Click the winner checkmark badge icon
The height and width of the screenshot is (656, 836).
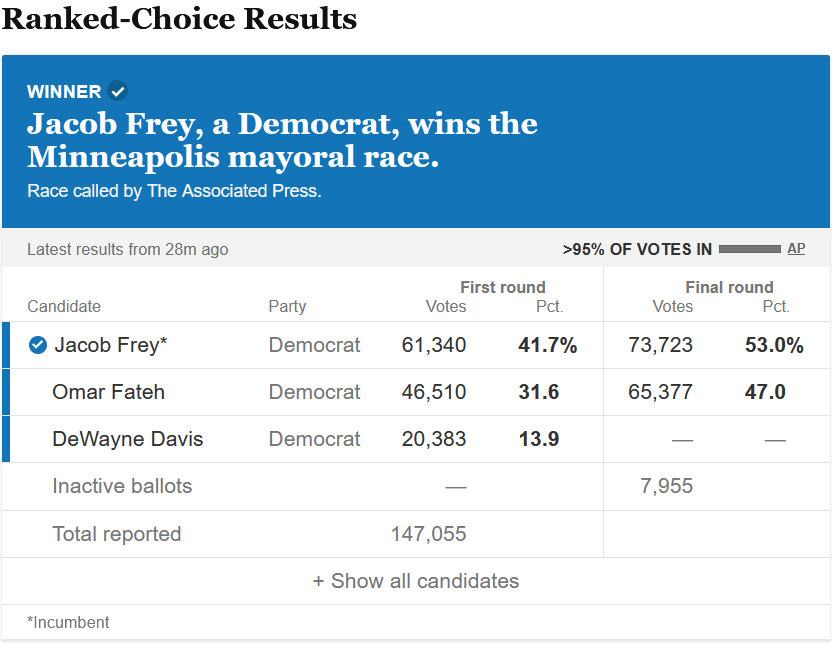(118, 91)
